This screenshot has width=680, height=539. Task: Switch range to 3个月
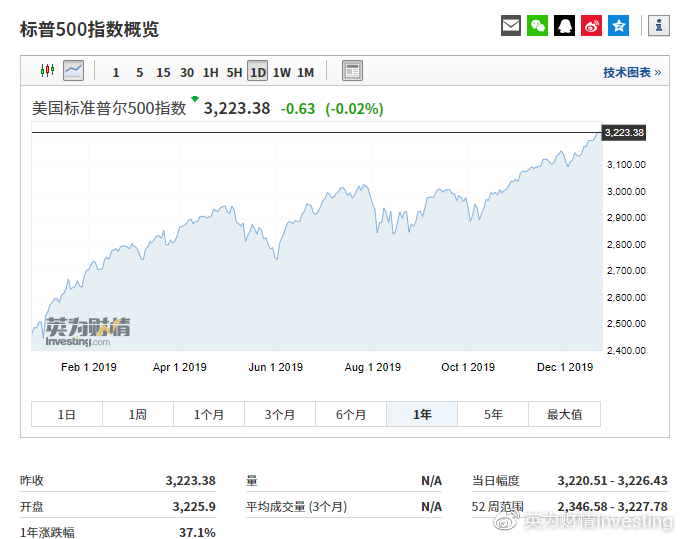(x=280, y=414)
